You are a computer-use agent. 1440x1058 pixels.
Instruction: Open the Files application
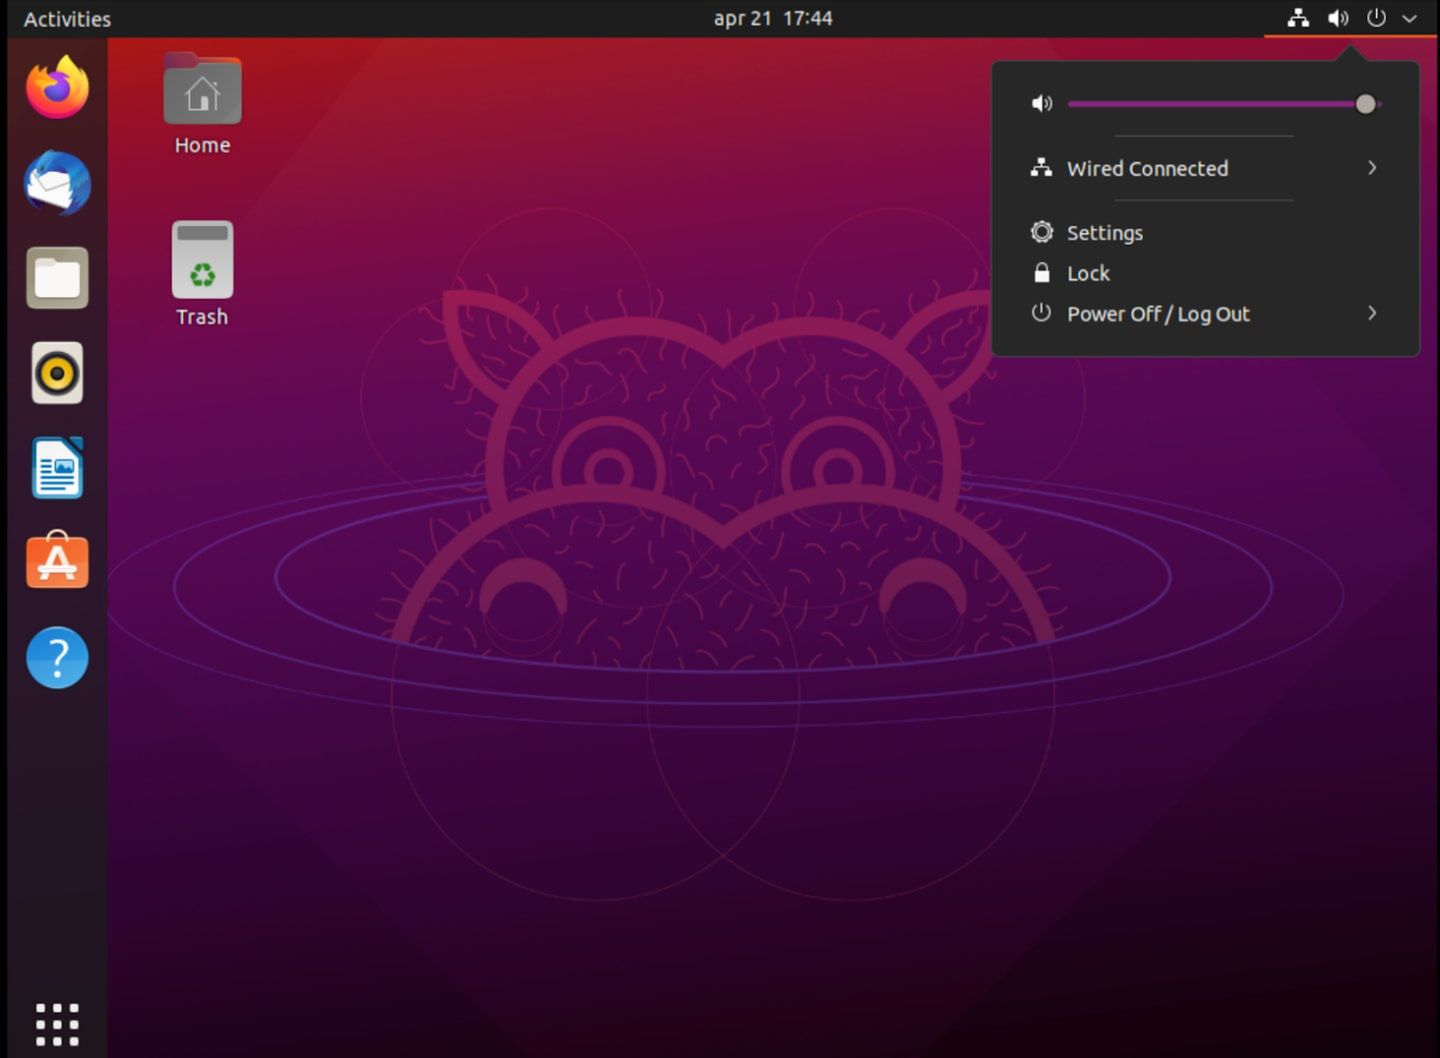57,278
